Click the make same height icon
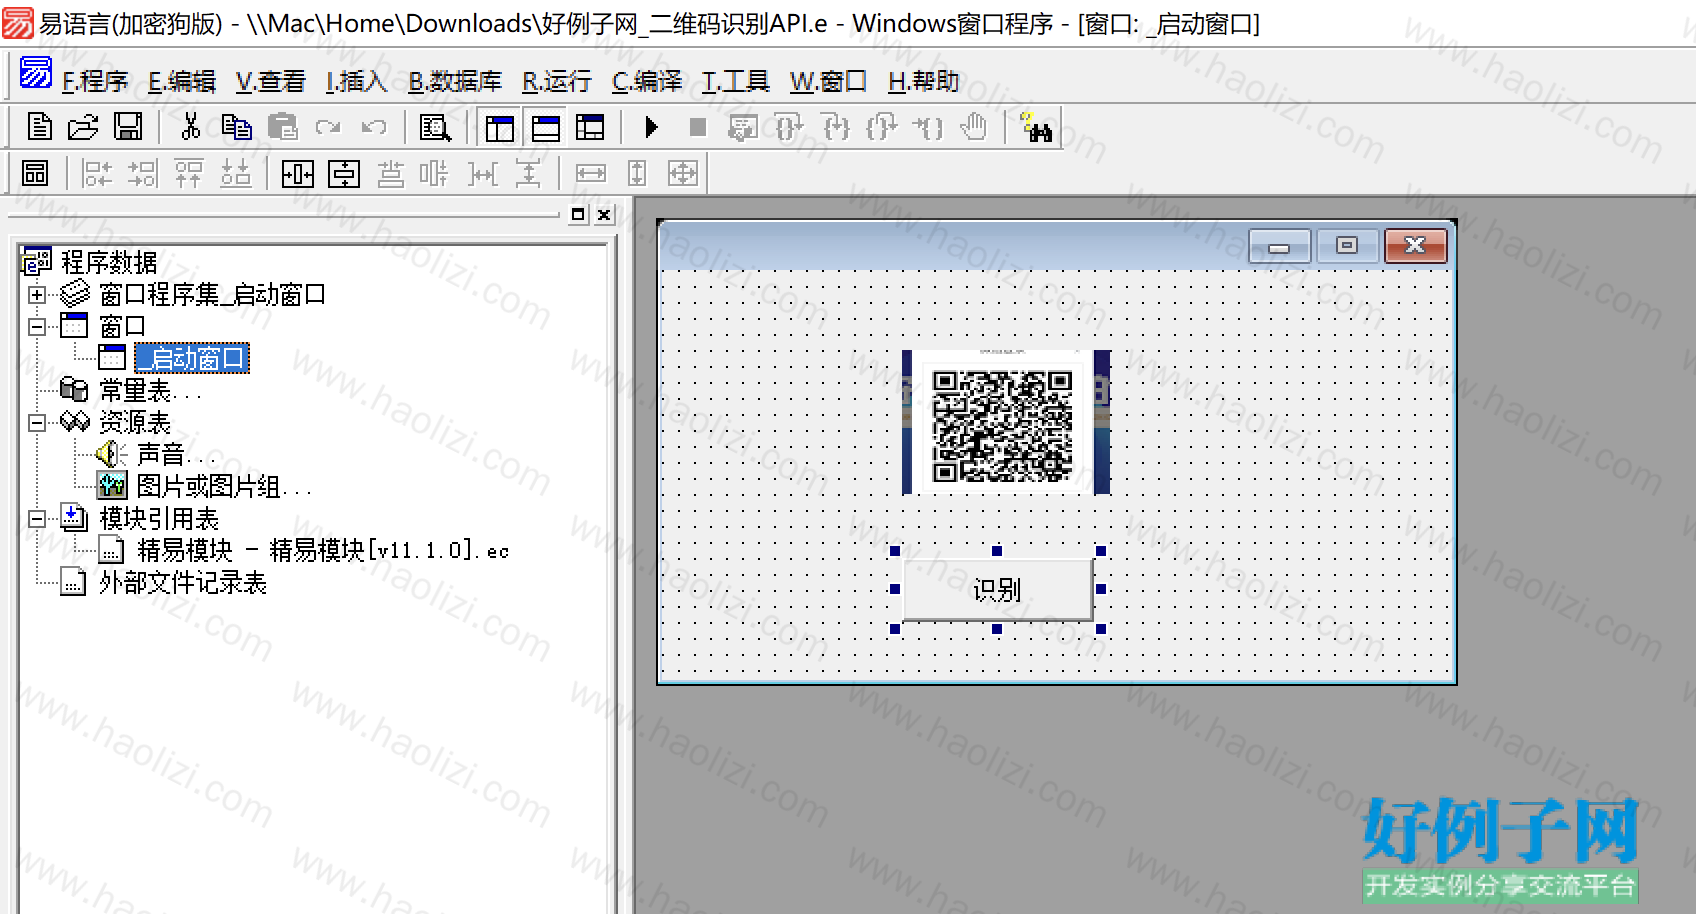The height and width of the screenshot is (914, 1696). tap(637, 174)
